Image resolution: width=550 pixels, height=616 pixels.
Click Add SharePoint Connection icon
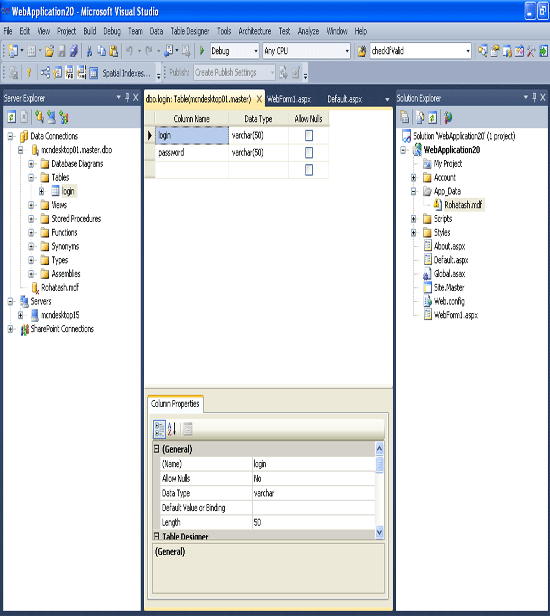point(64,117)
